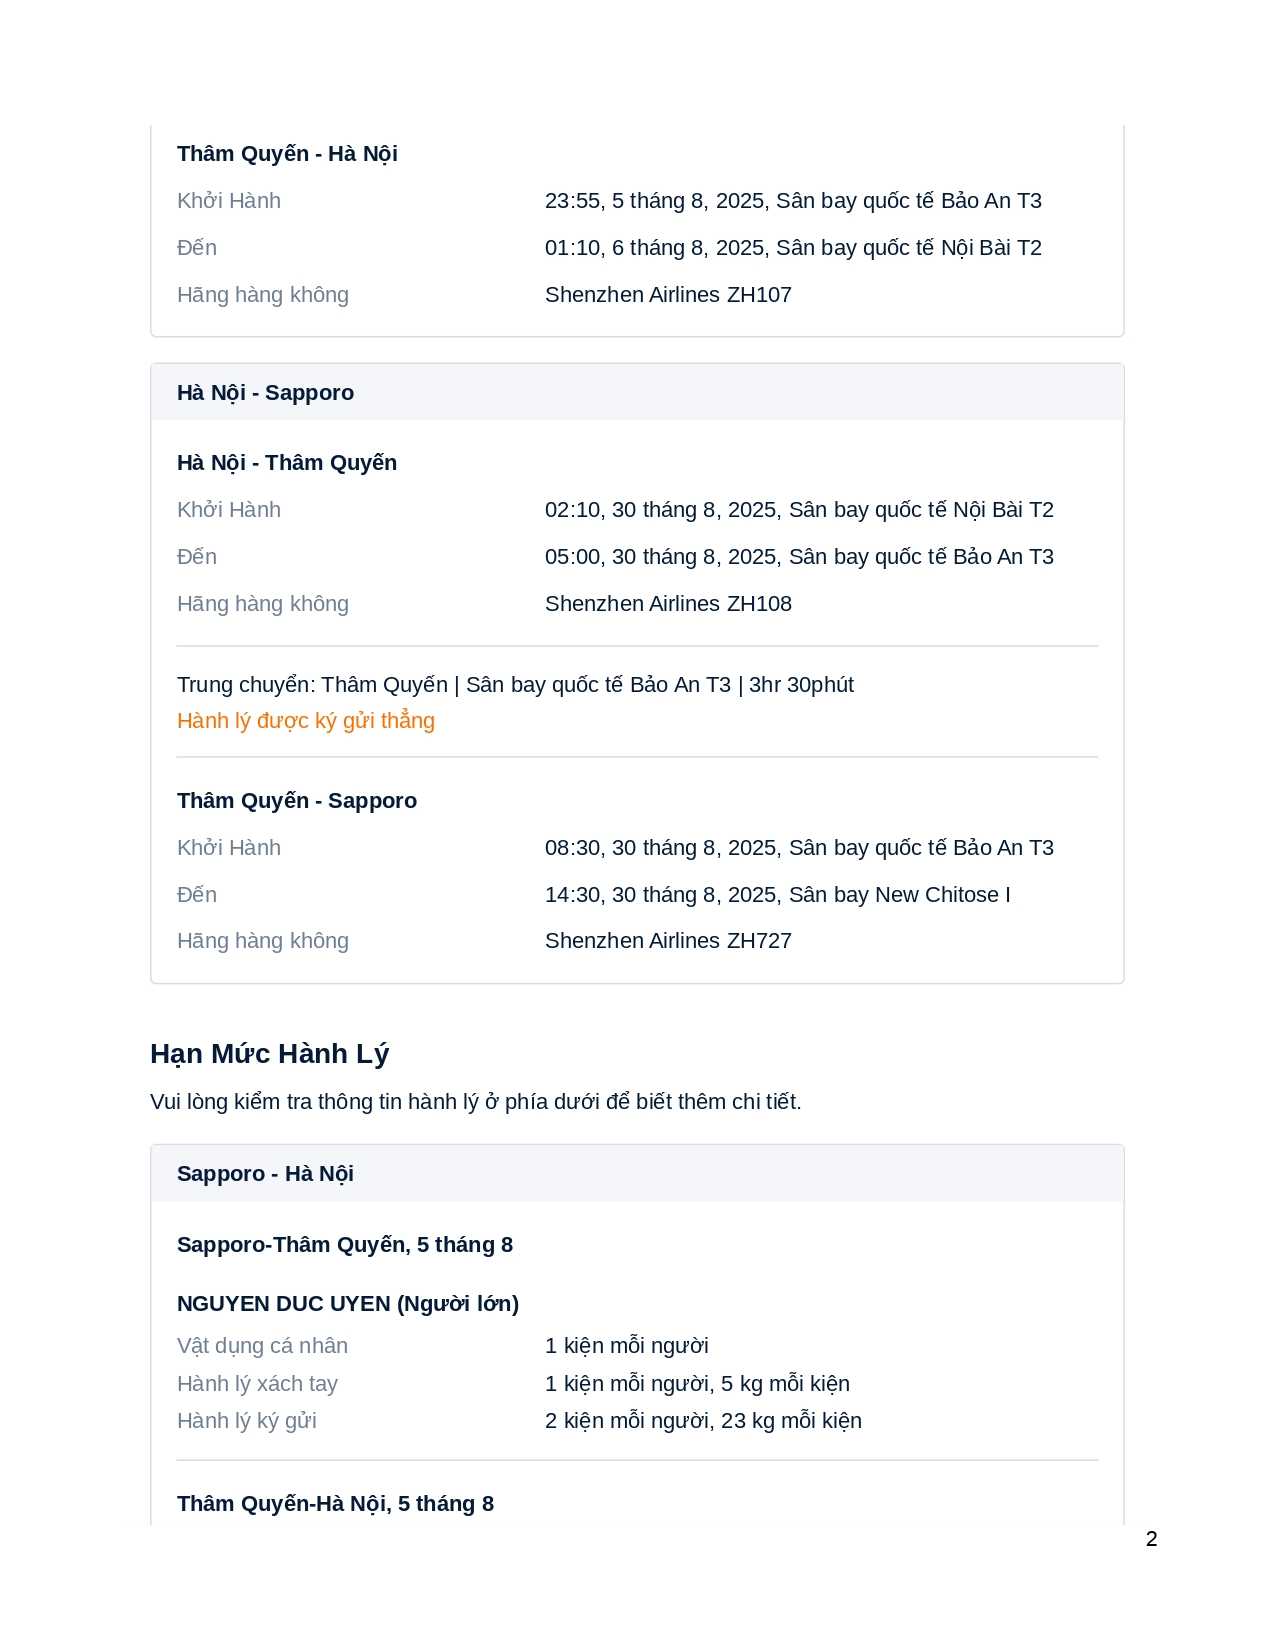
Task: Click the "Hà Nội - Sapporo" section header
Action: (x=265, y=393)
